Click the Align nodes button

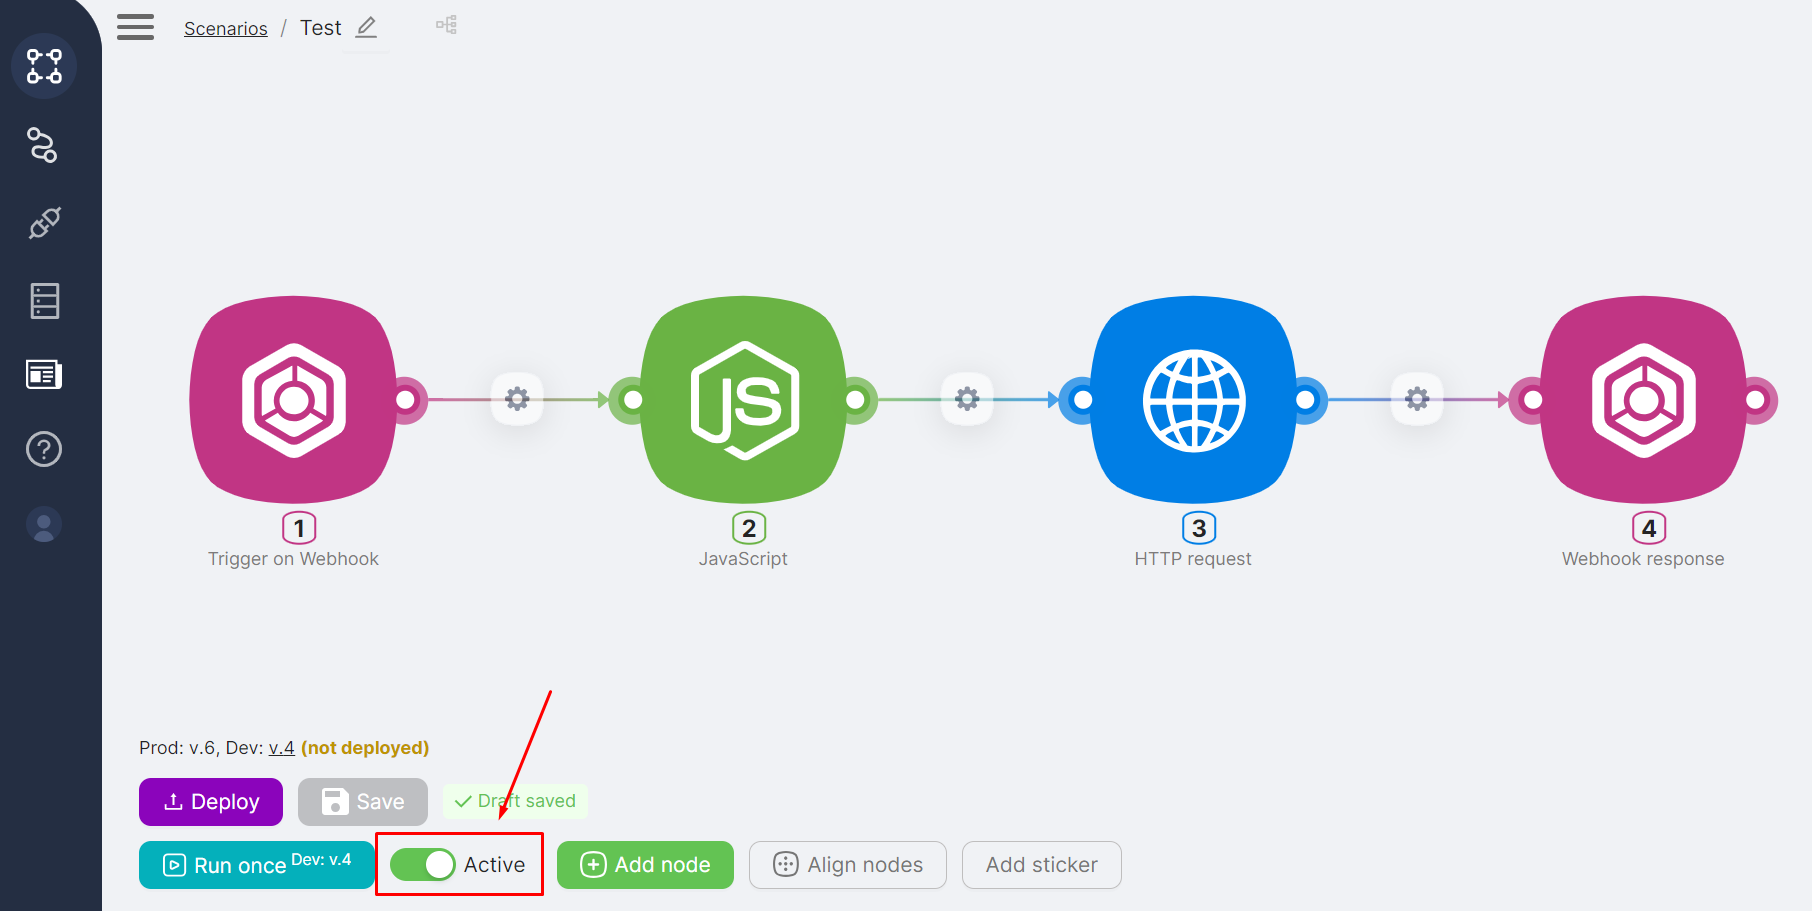[x=848, y=865]
